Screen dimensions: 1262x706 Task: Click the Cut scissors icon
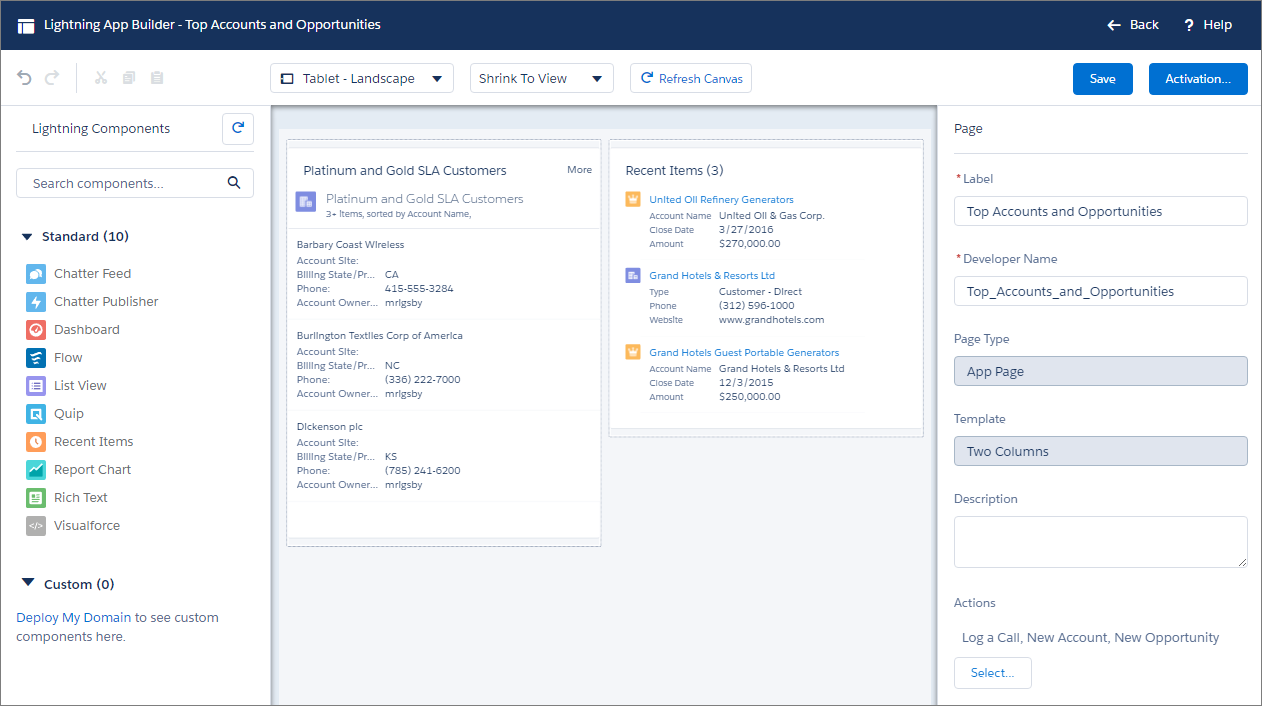(x=100, y=78)
